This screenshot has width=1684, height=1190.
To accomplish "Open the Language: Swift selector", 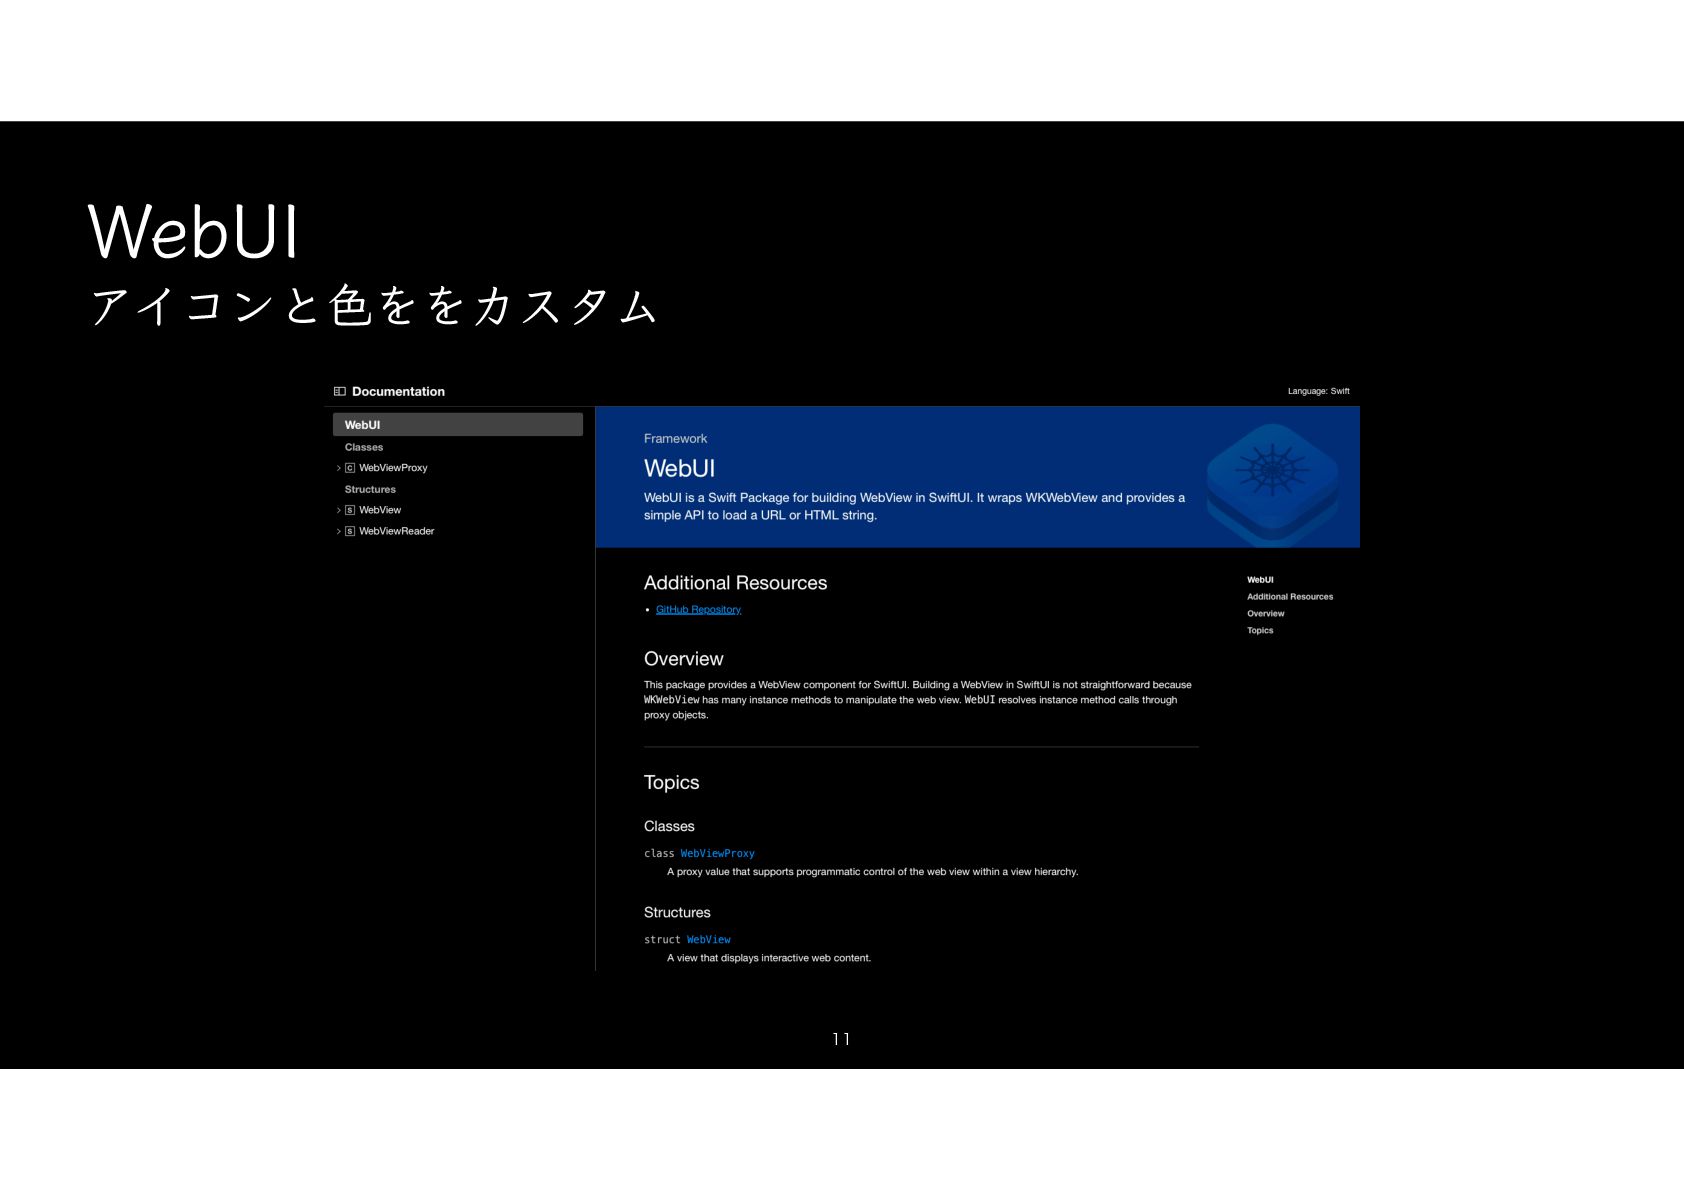I will coord(1318,391).
